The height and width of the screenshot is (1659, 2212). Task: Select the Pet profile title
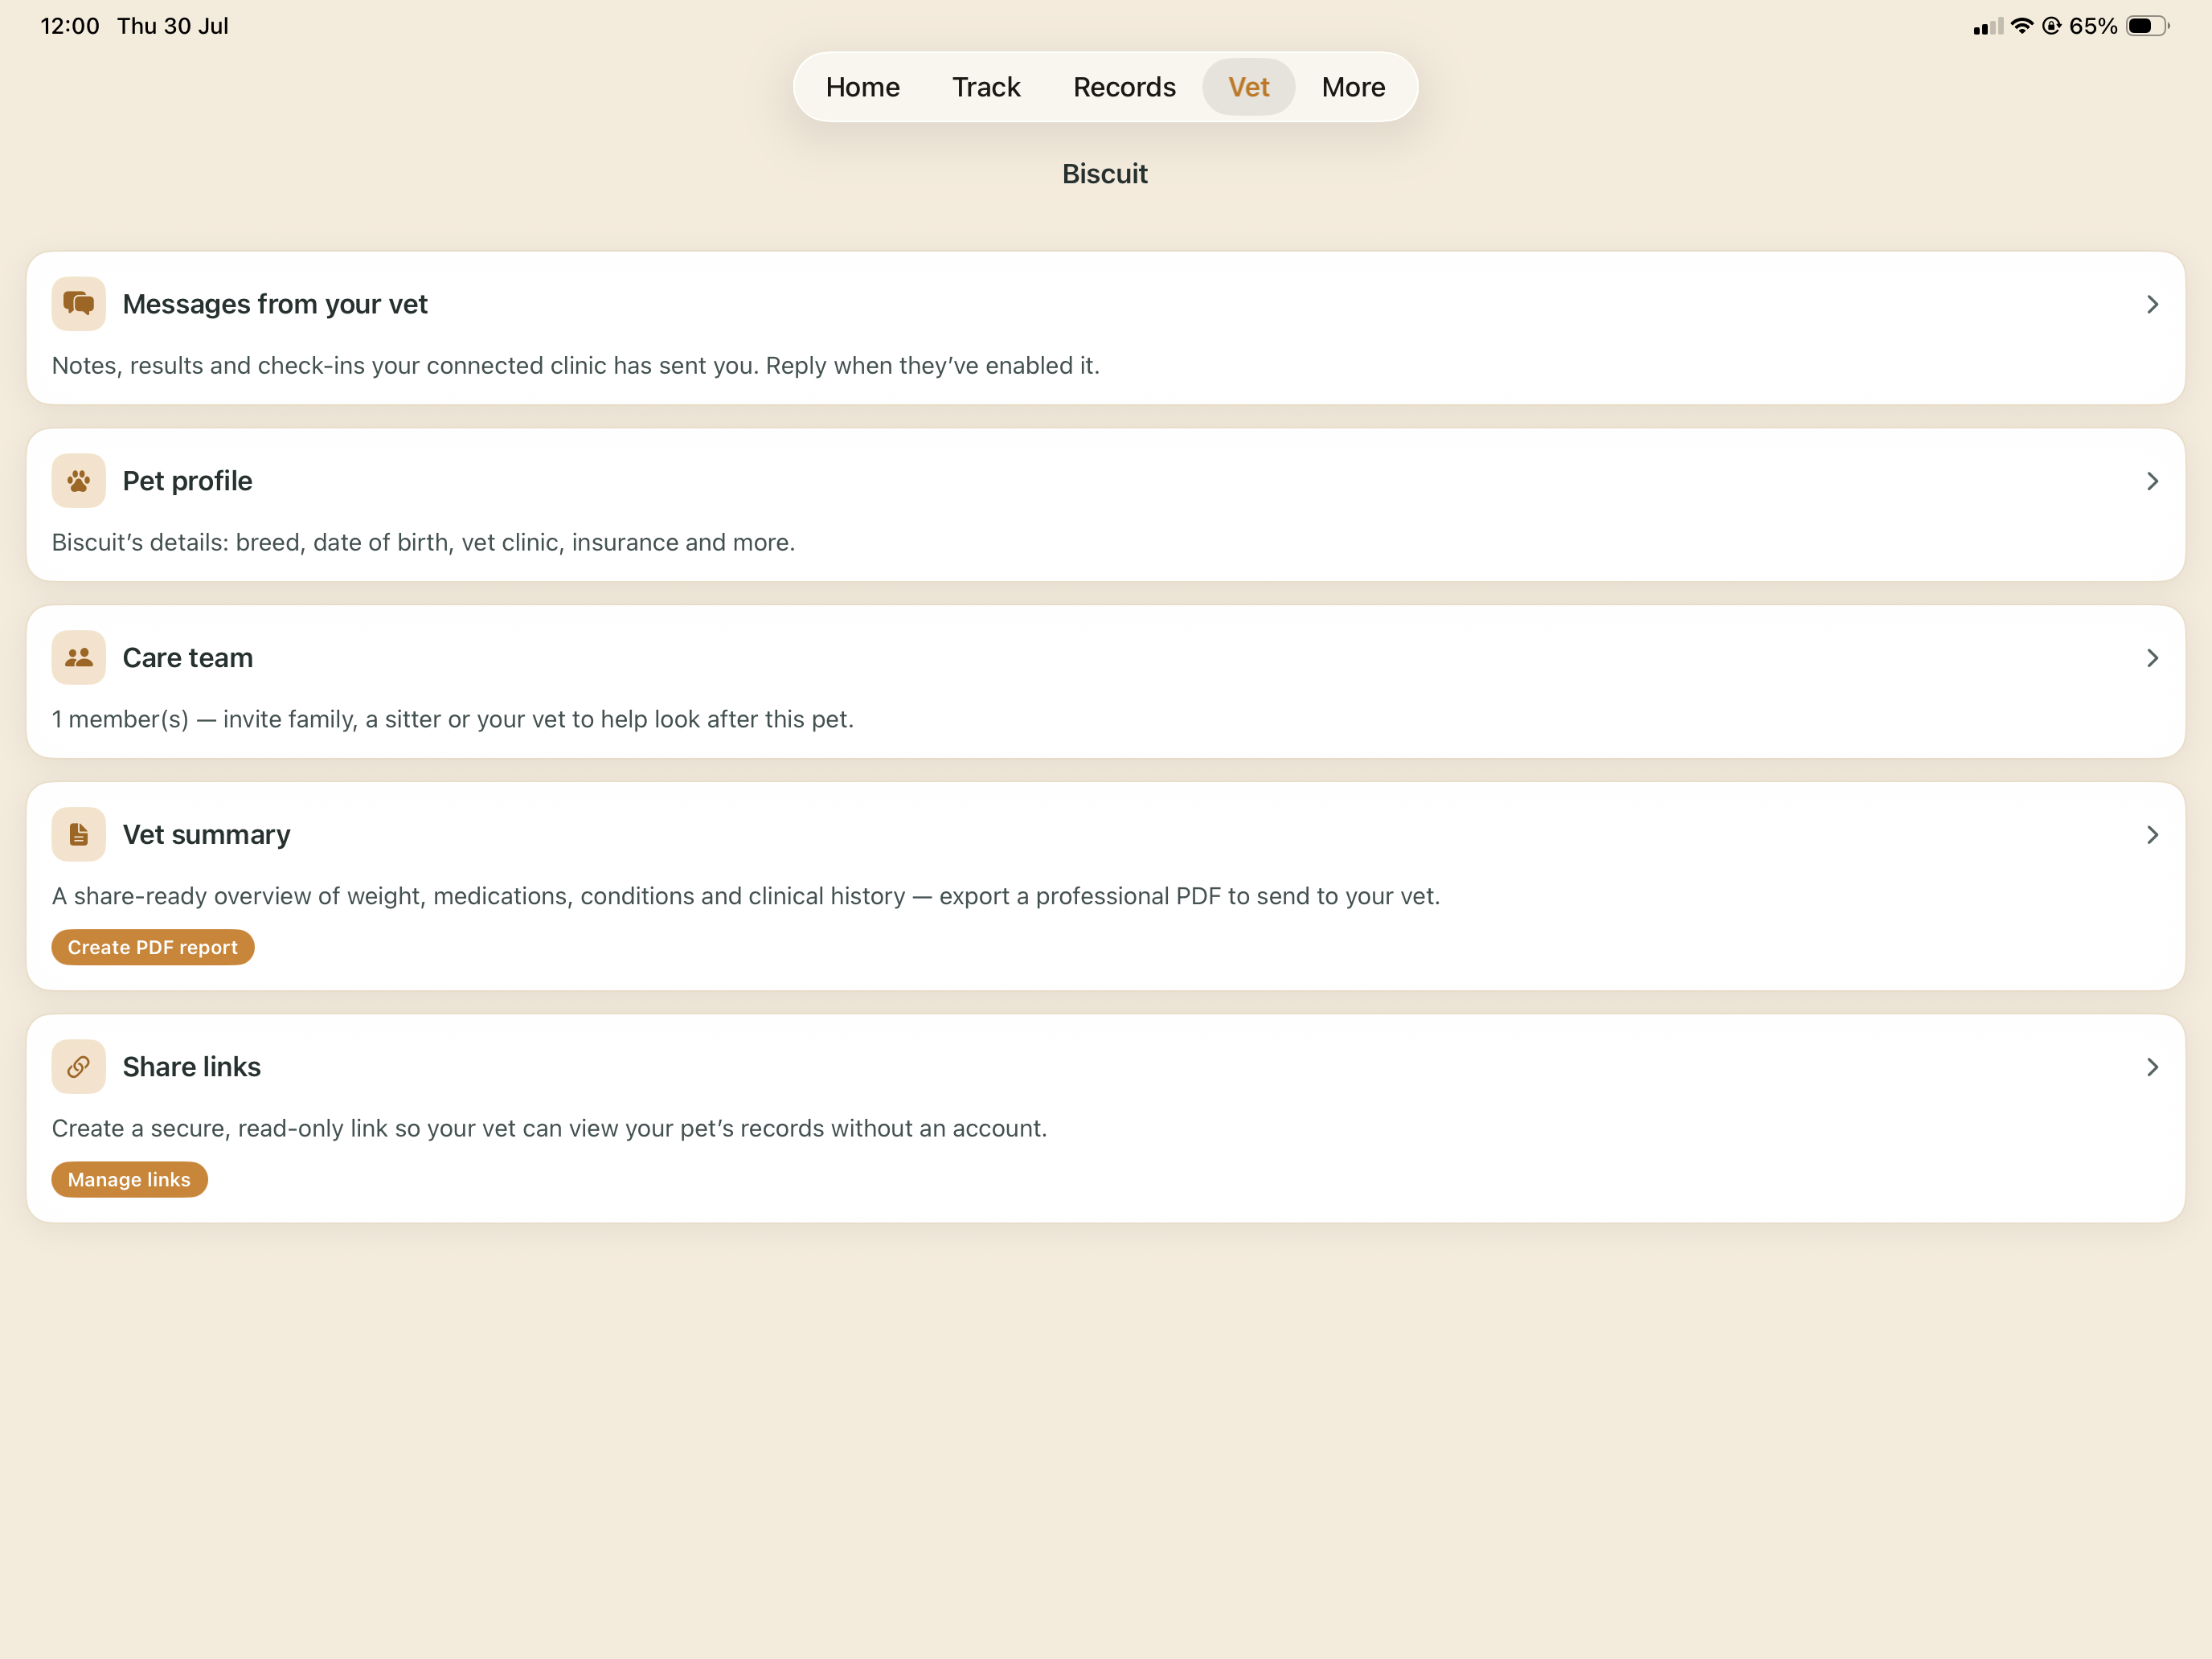click(x=187, y=481)
